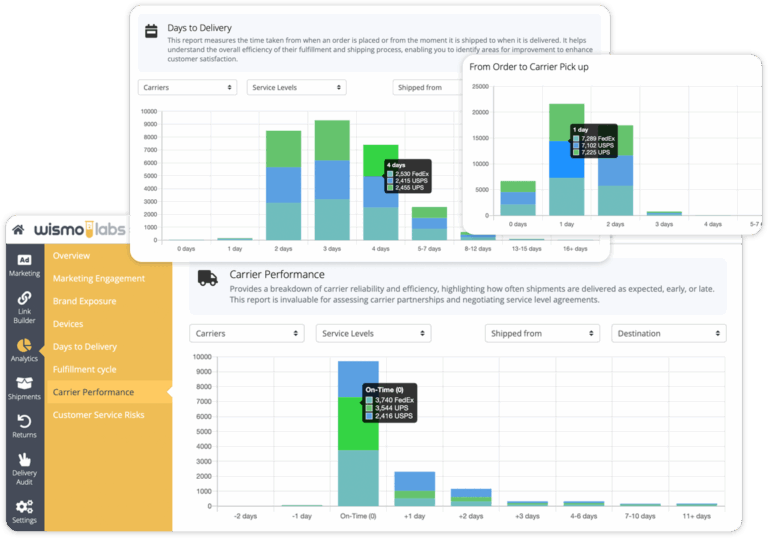Click the 'From Order to Carrier Pick up' title
768x538 pixels.
529,67
